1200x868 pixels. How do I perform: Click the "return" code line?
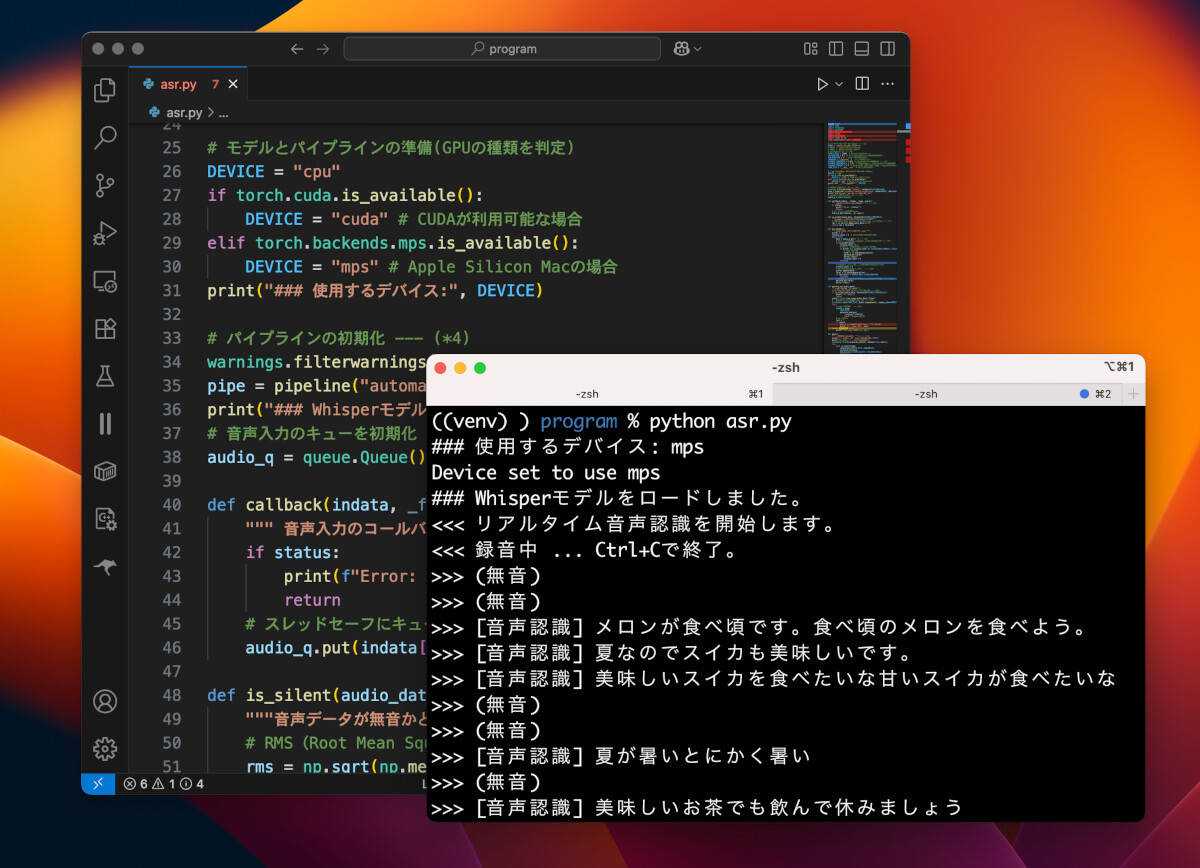pos(312,600)
